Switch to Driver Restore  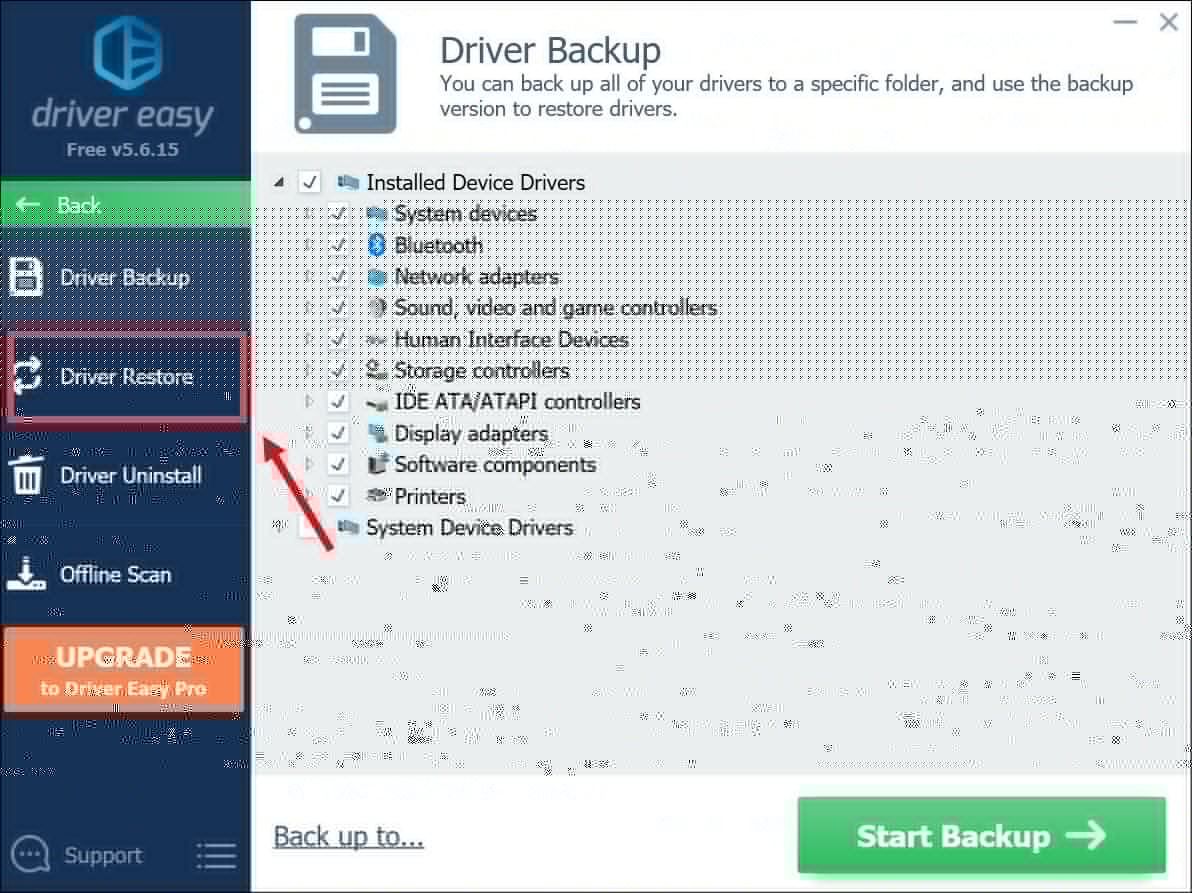[x=125, y=376]
